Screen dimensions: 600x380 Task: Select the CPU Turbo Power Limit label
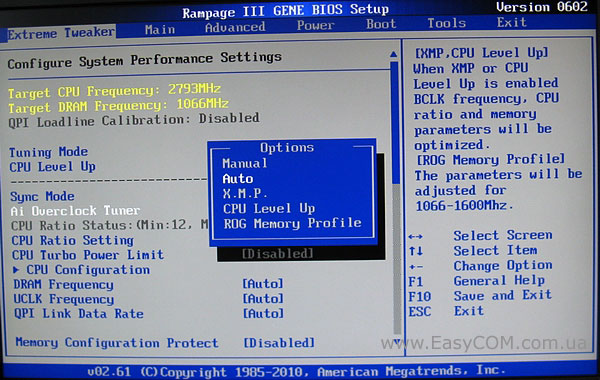[88, 255]
